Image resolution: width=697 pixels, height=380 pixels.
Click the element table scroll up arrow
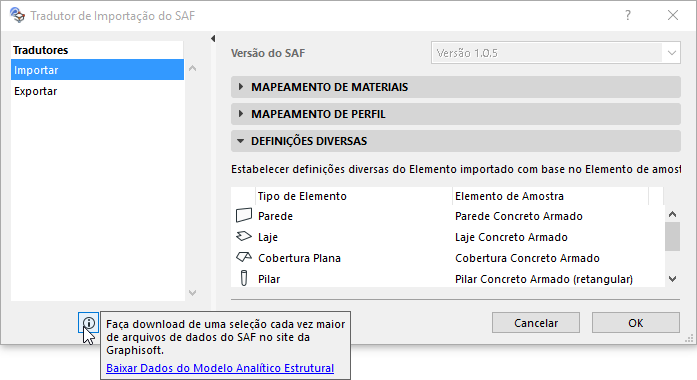point(673,214)
